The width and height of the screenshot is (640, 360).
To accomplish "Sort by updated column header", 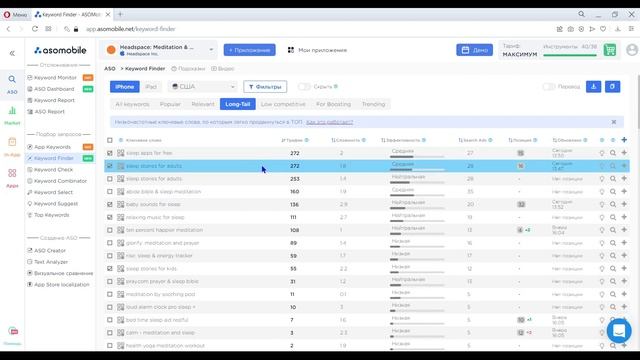I will coord(569,140).
